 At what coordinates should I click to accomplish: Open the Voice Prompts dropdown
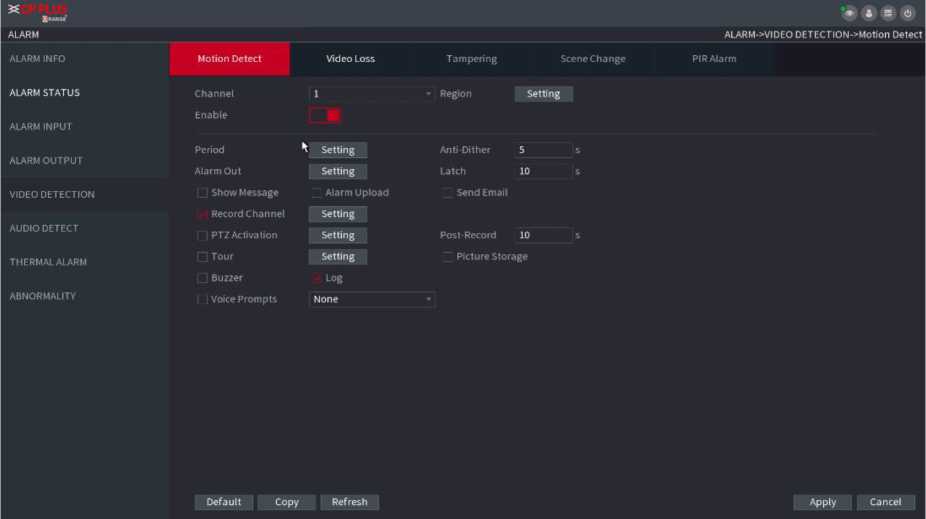pyautogui.click(x=371, y=299)
